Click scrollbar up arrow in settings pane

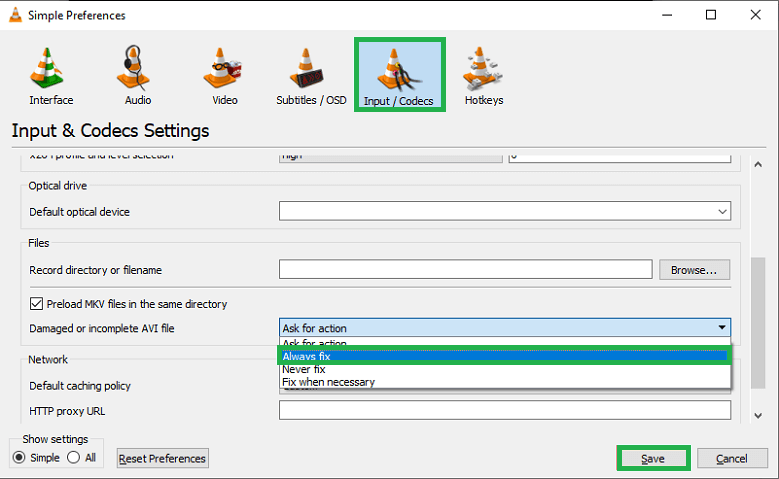[x=758, y=164]
